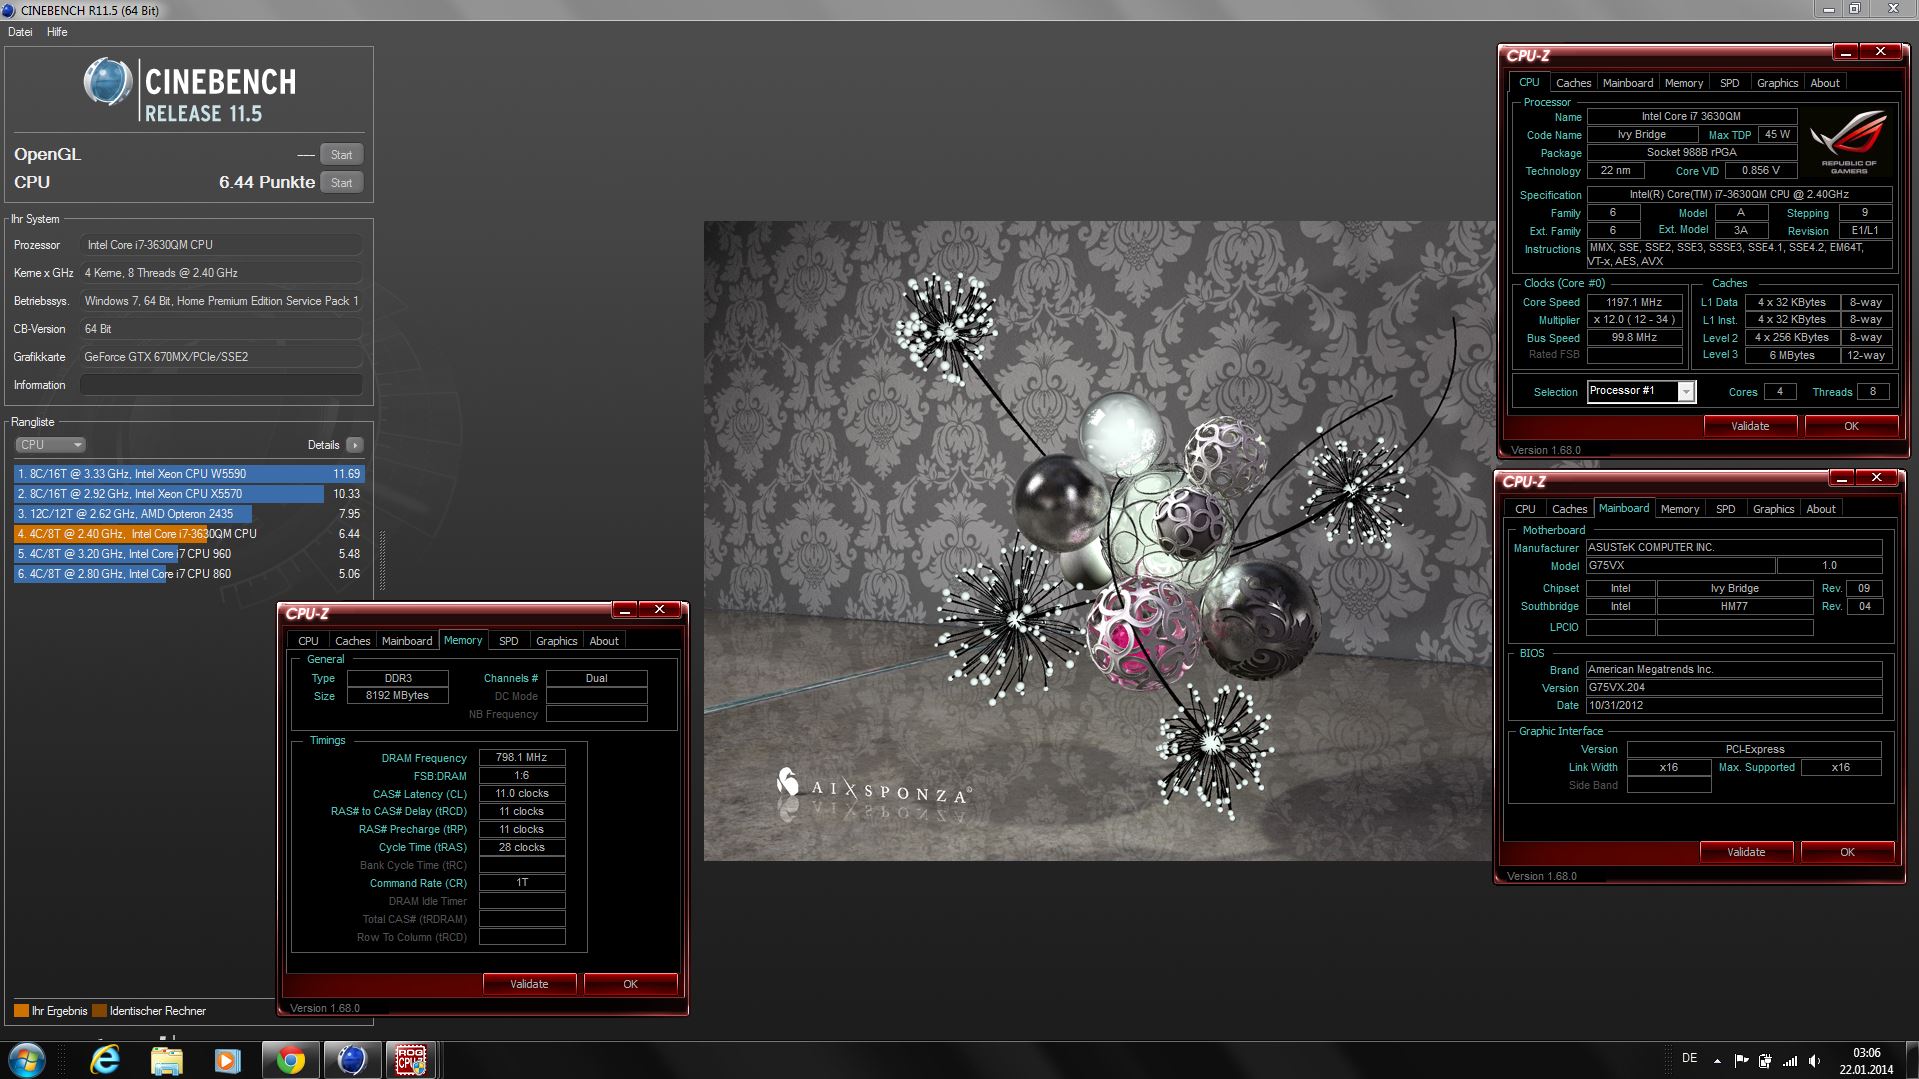1919x1079 pixels.
Task: Open the Datei menu
Action: pos(20,32)
